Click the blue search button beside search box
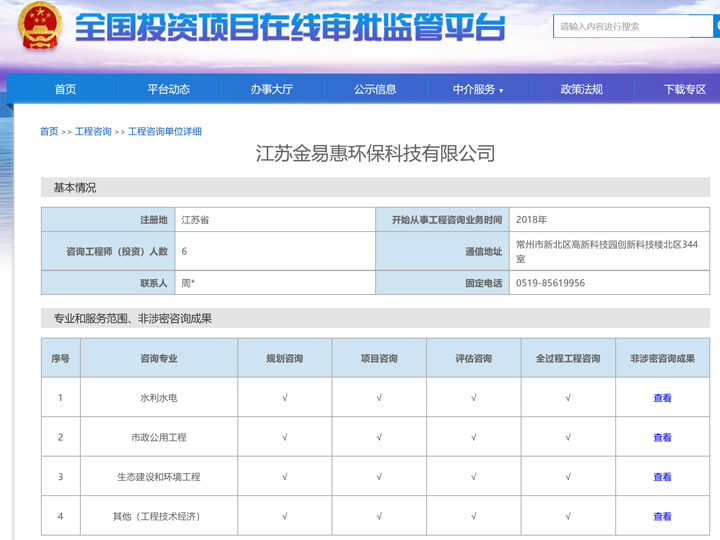The image size is (720, 540). pos(716,27)
